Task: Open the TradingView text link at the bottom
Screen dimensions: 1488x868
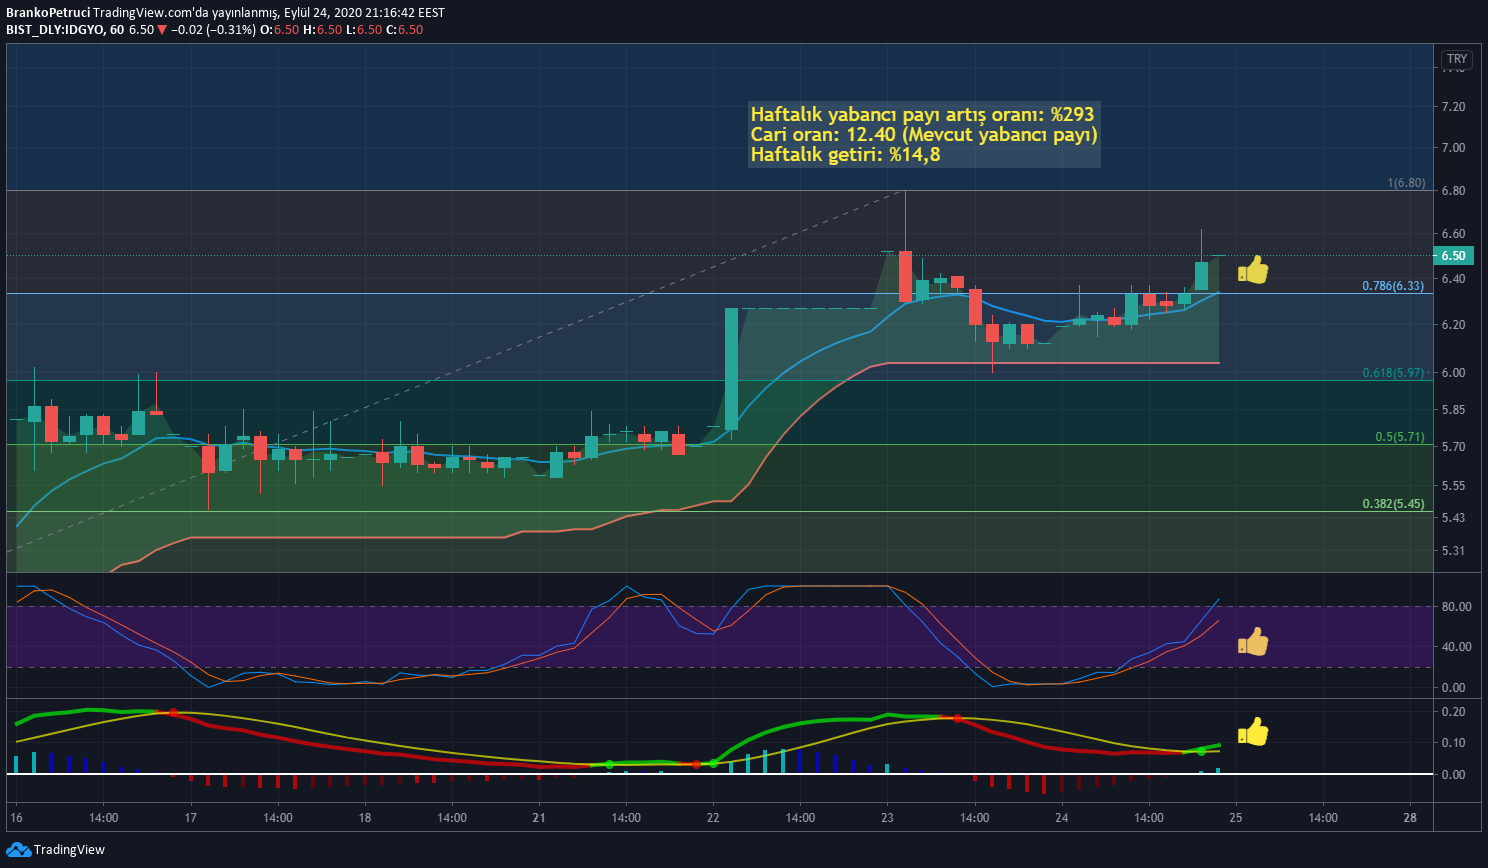Action: tap(69, 850)
